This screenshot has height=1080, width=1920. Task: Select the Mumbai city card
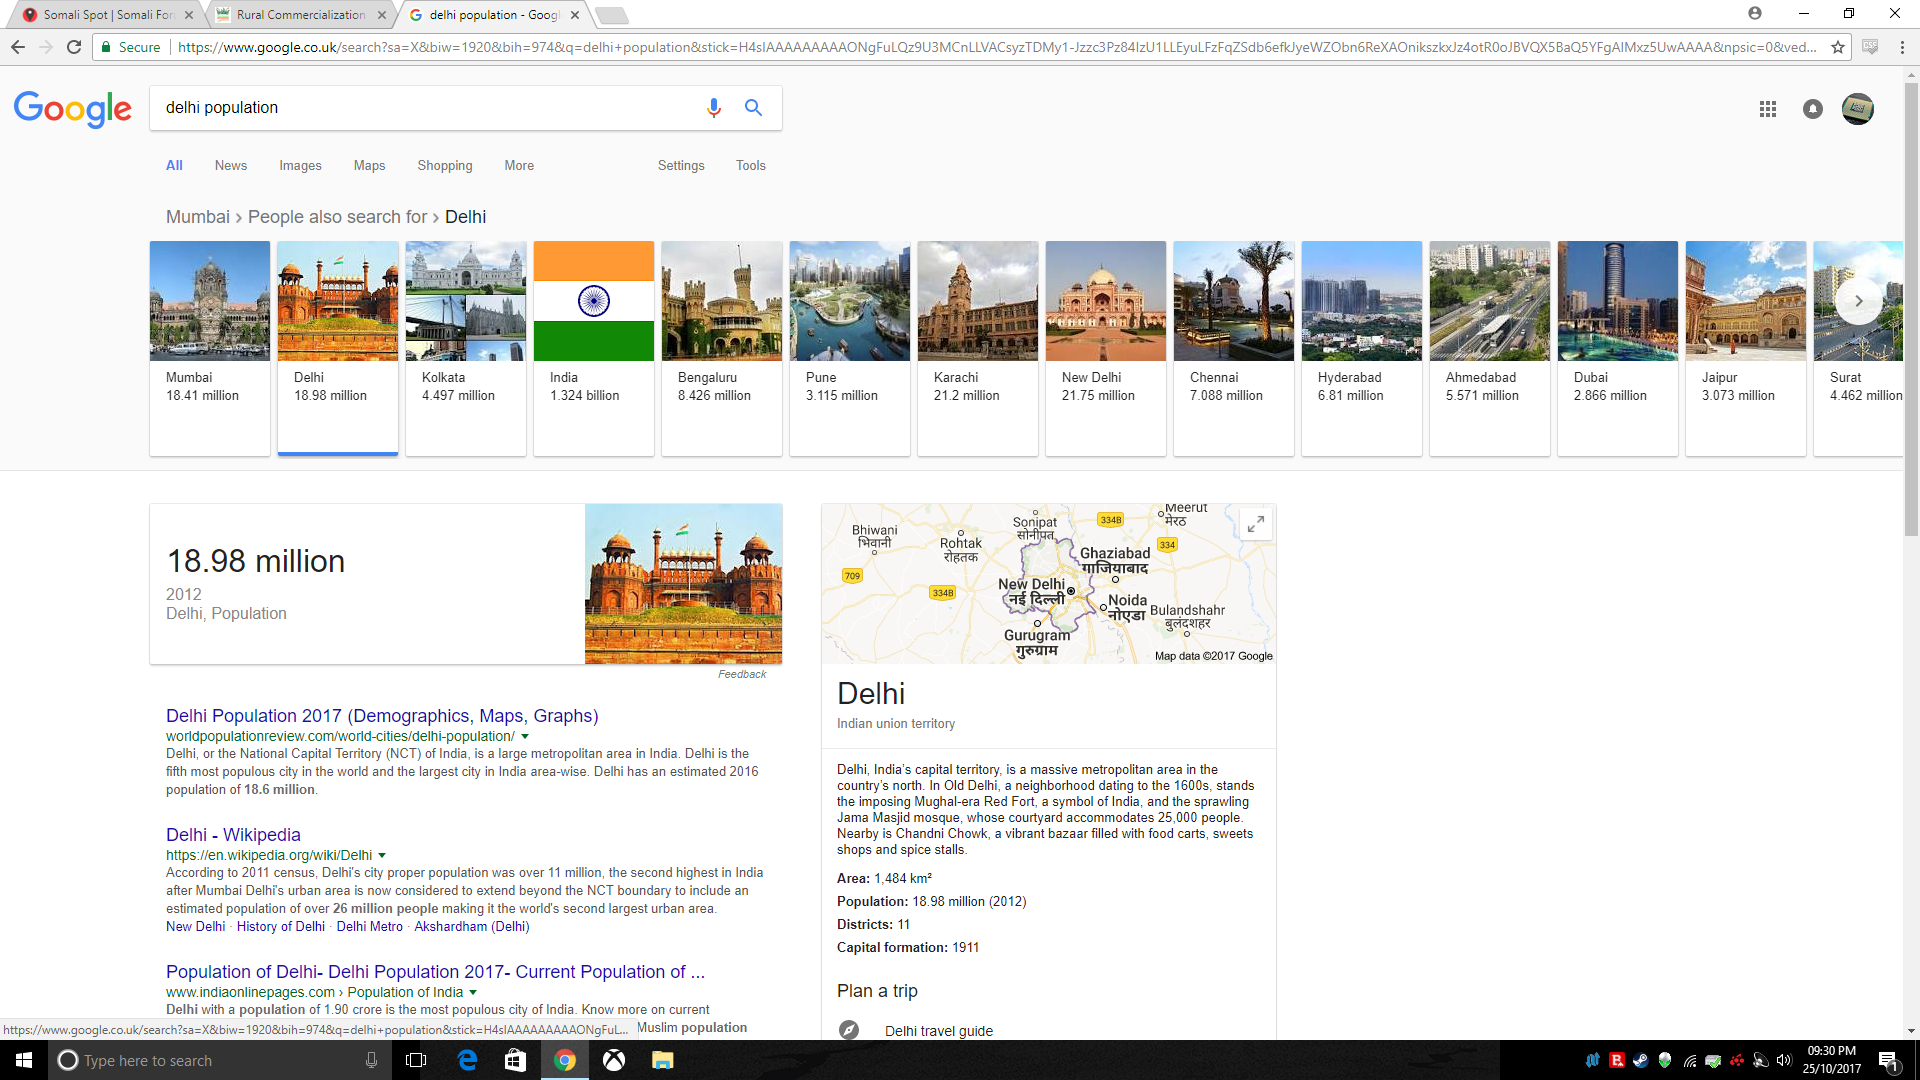pos(210,348)
